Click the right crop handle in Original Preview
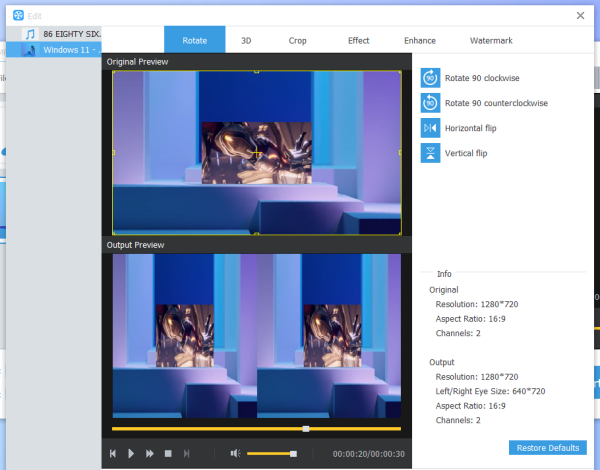The width and height of the screenshot is (600, 470). 400,152
